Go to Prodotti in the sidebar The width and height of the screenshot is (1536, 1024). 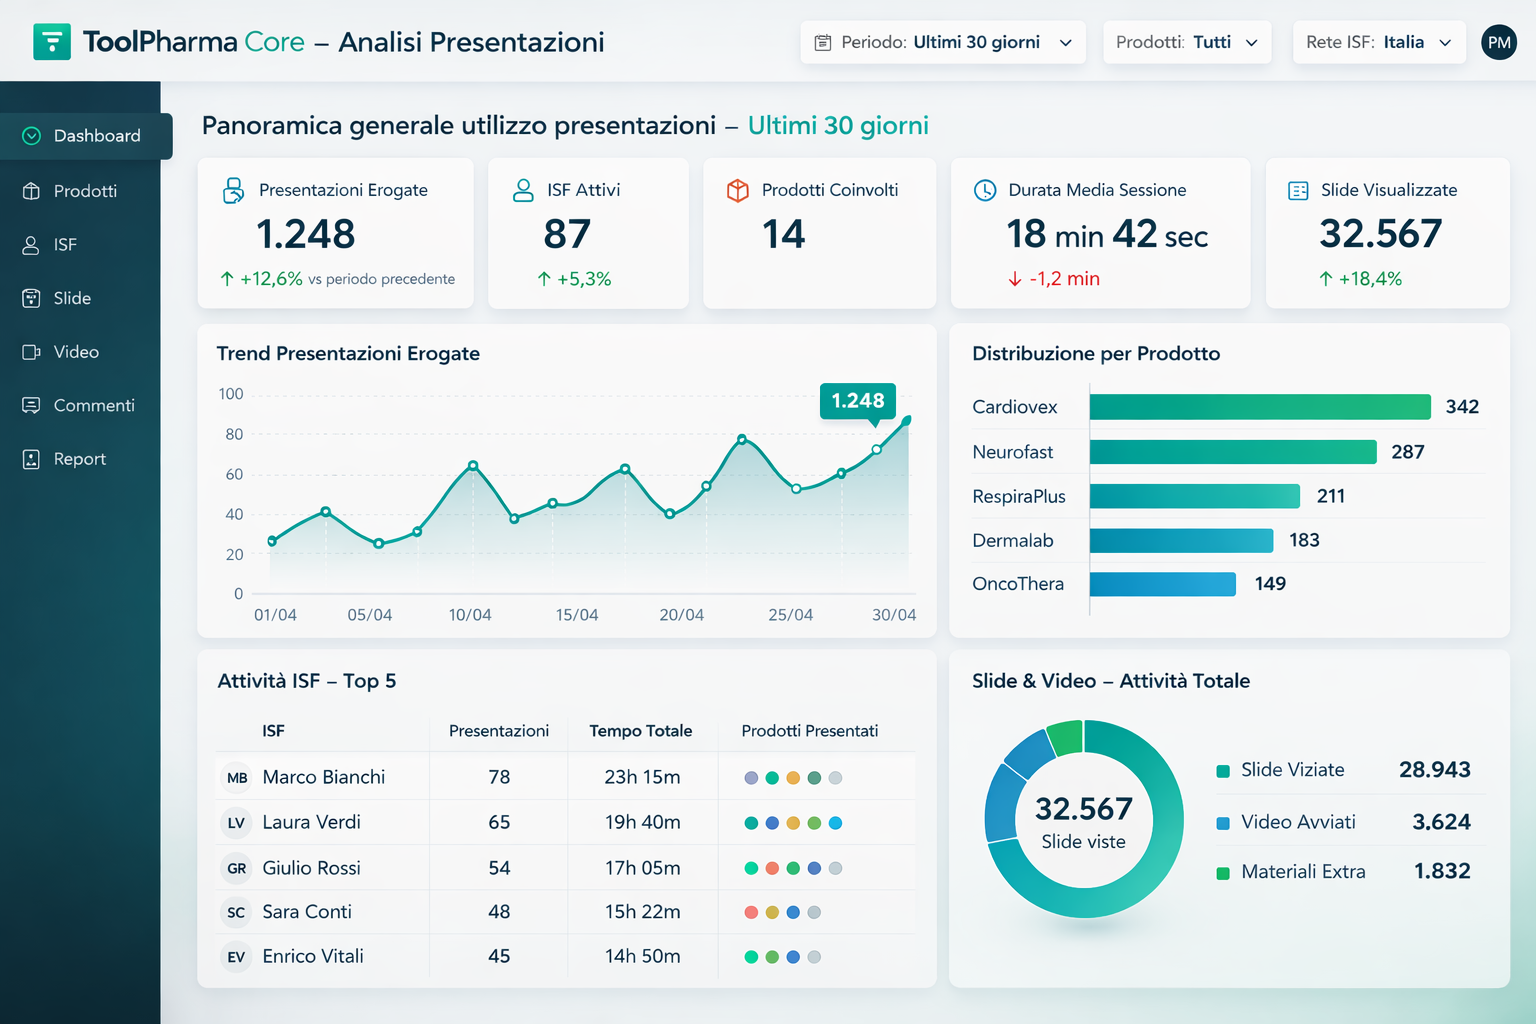point(85,191)
